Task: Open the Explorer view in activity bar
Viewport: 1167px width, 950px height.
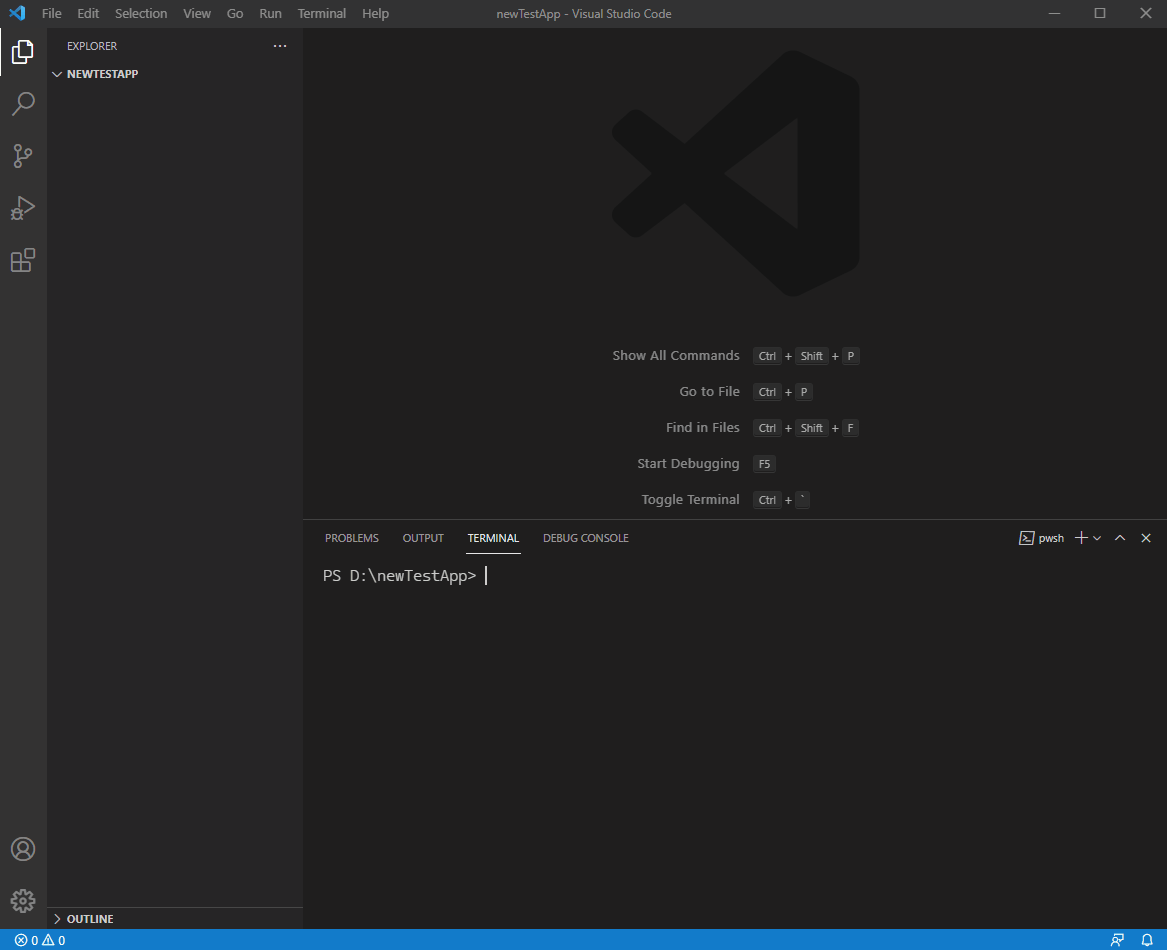Action: click(x=23, y=52)
